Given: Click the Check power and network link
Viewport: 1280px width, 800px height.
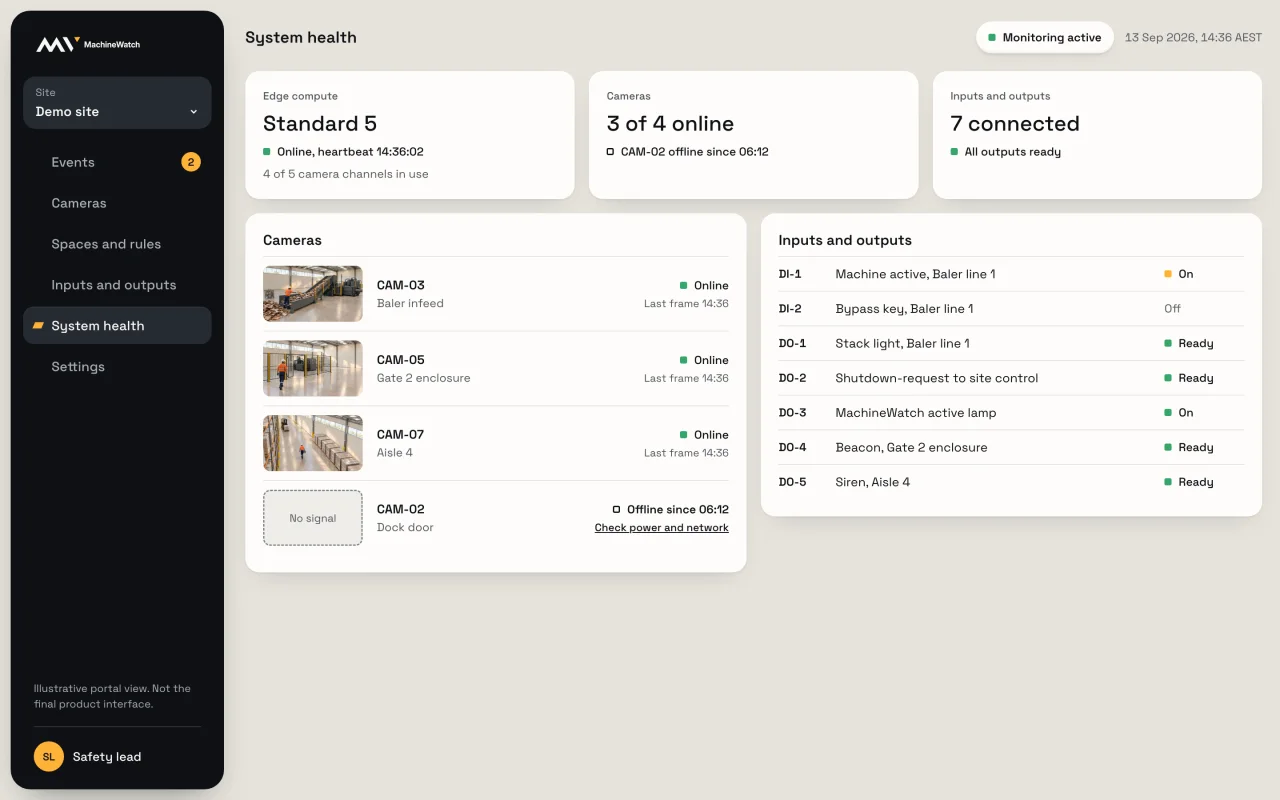Looking at the screenshot, I should click(661, 528).
